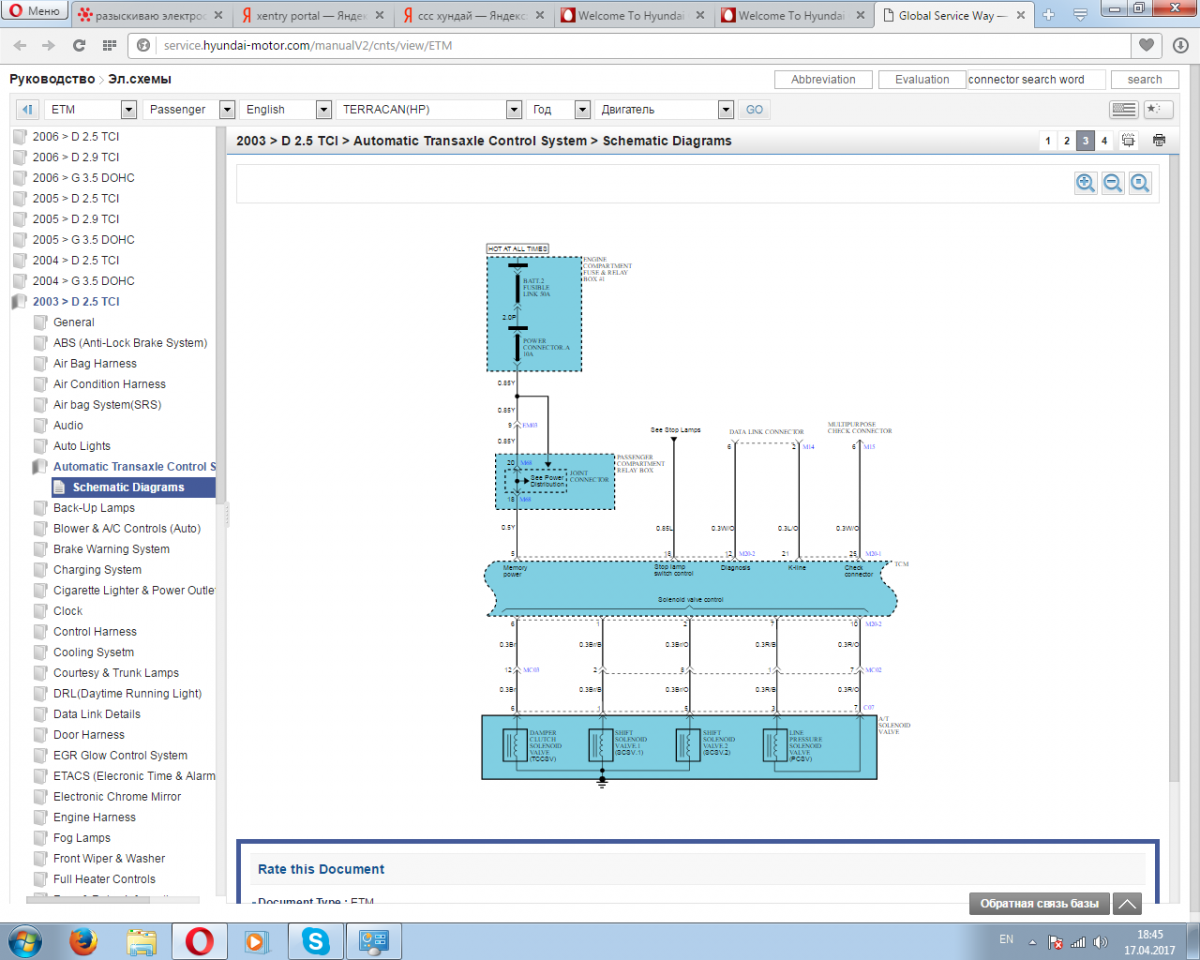Open the component circuit icon next to page numbers
This screenshot has width=1200, height=960.
coord(1129,141)
